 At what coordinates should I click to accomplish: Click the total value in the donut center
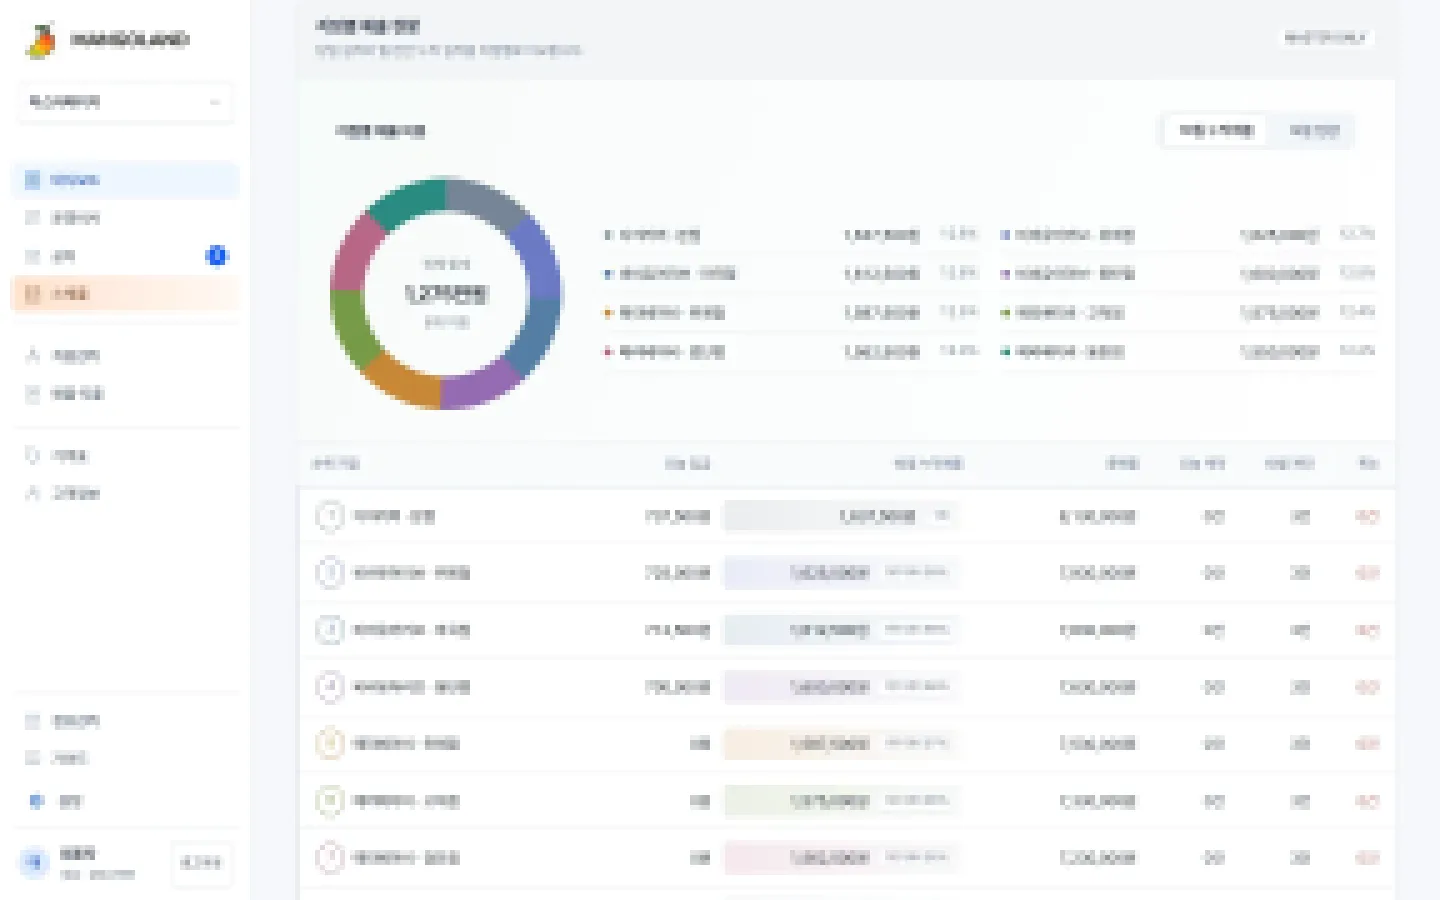click(446, 293)
